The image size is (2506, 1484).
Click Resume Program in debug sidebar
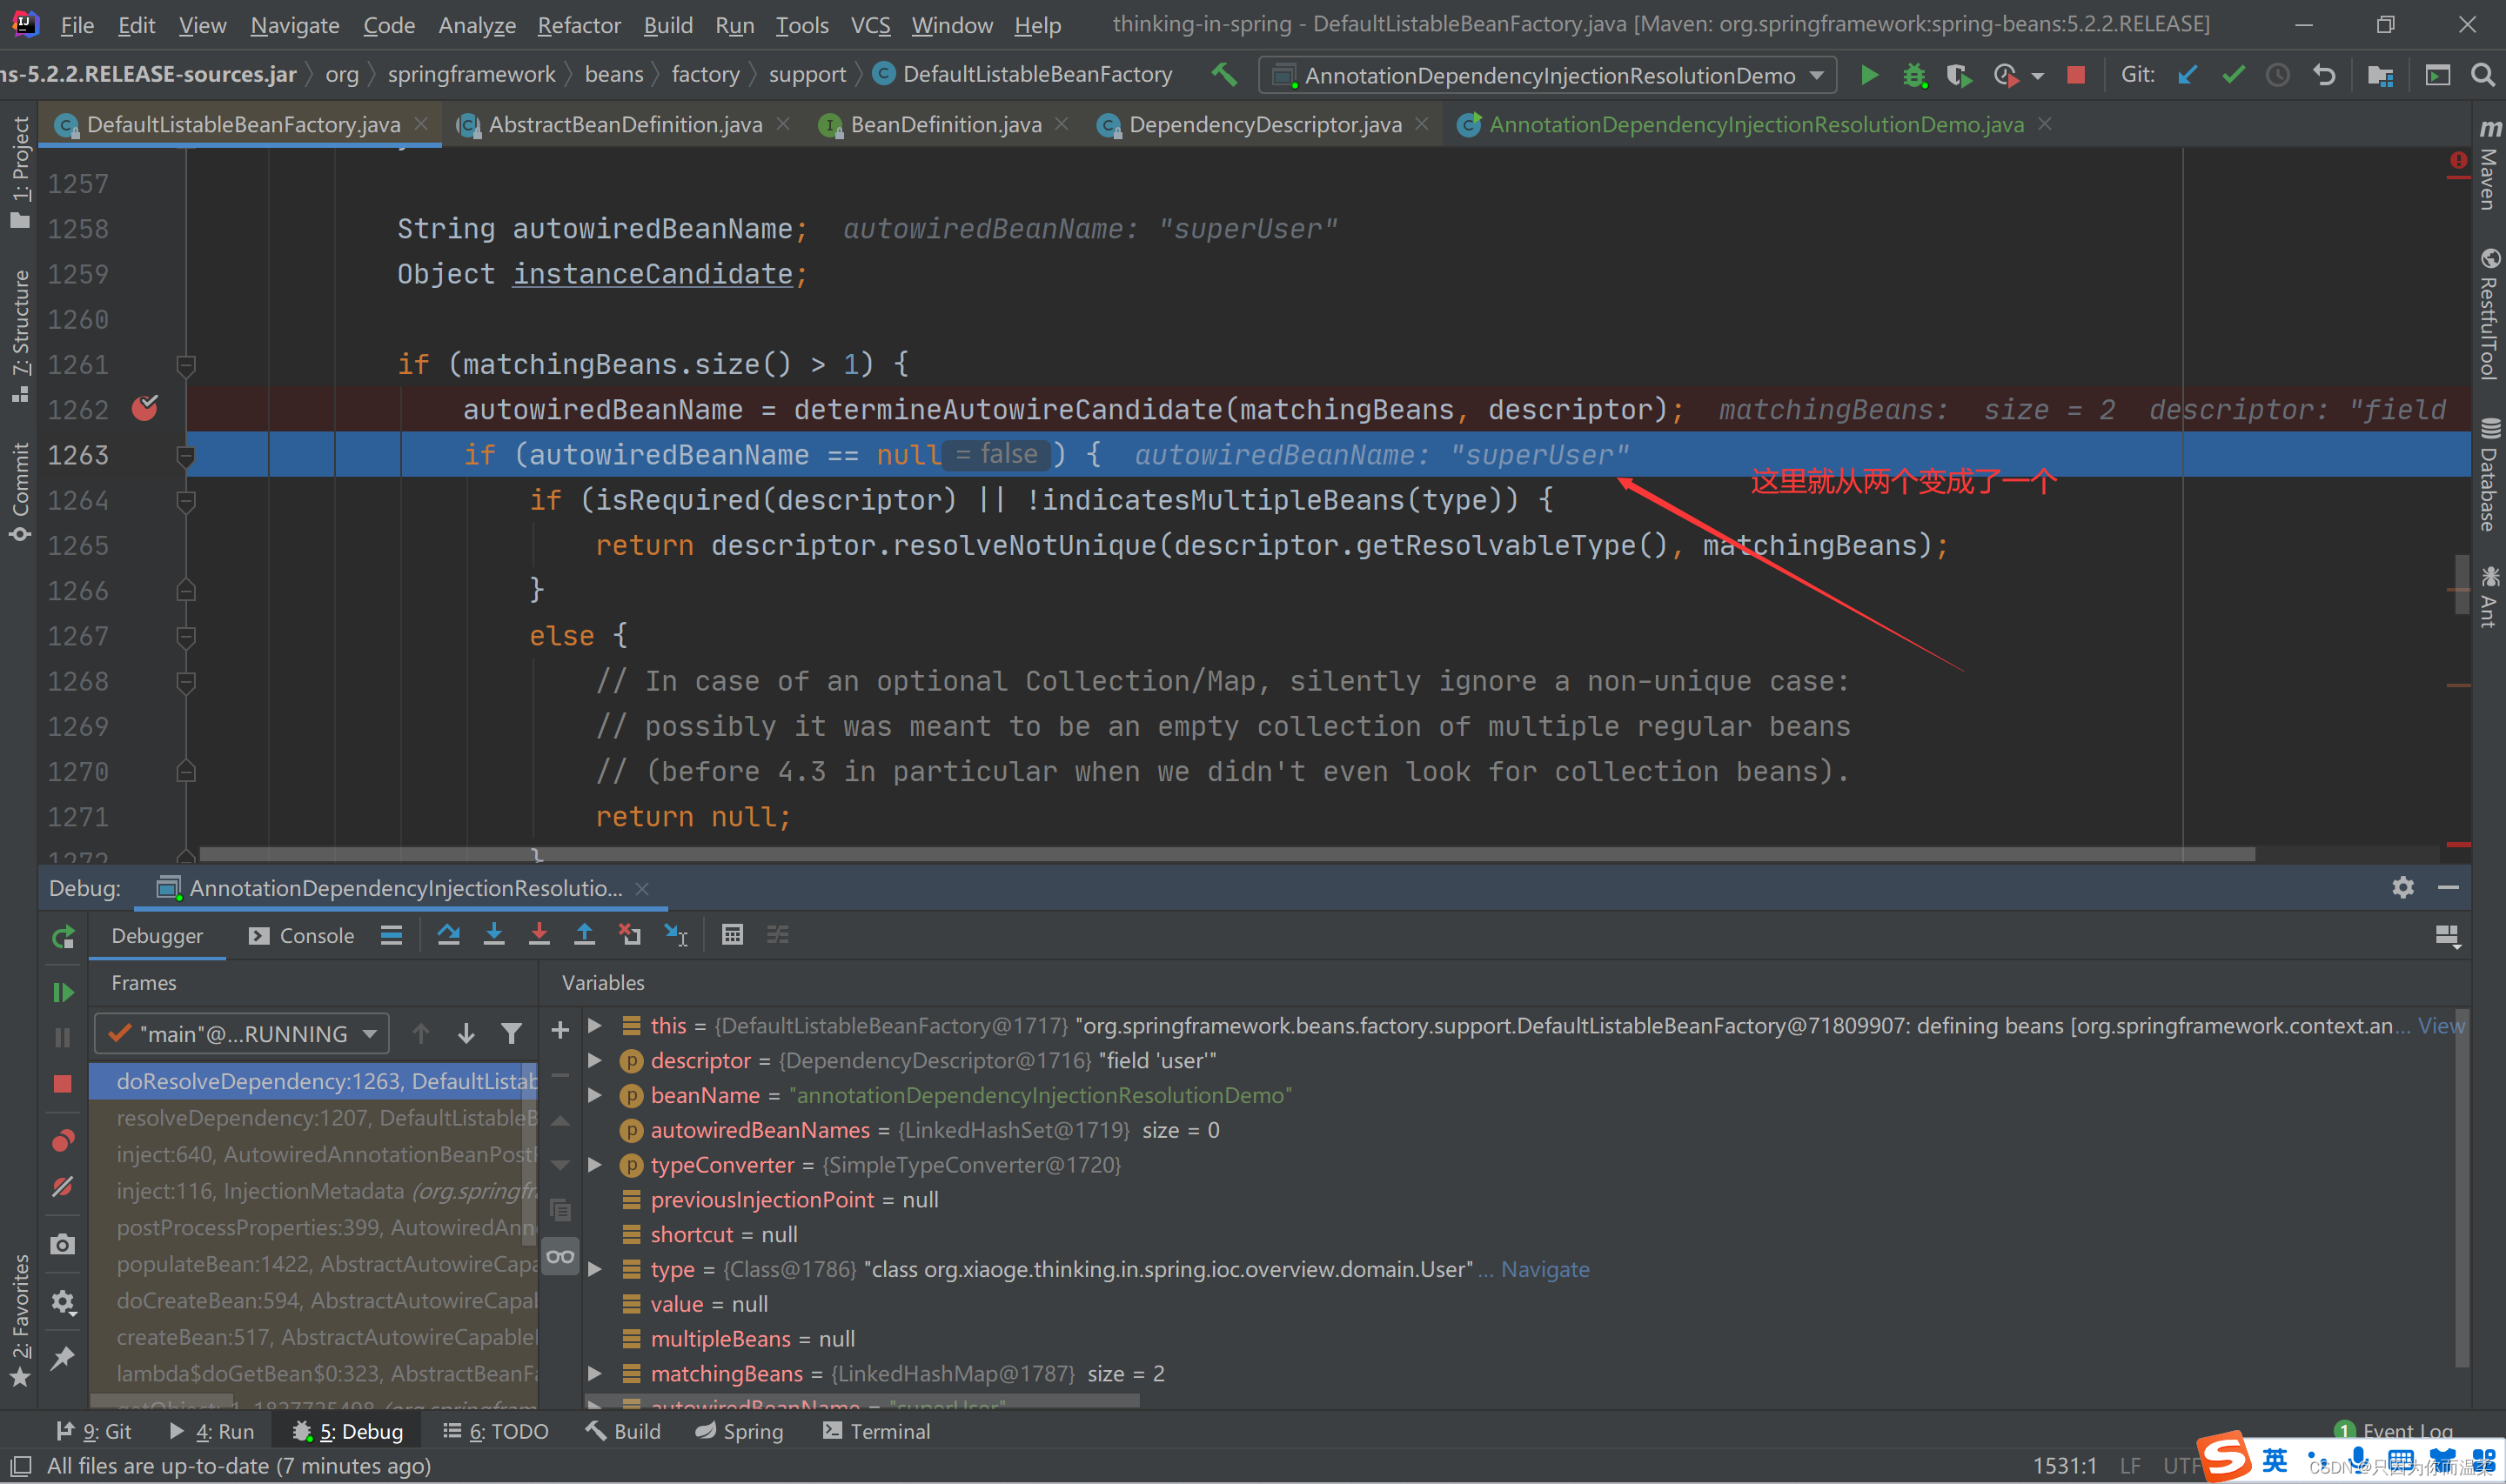(x=63, y=992)
